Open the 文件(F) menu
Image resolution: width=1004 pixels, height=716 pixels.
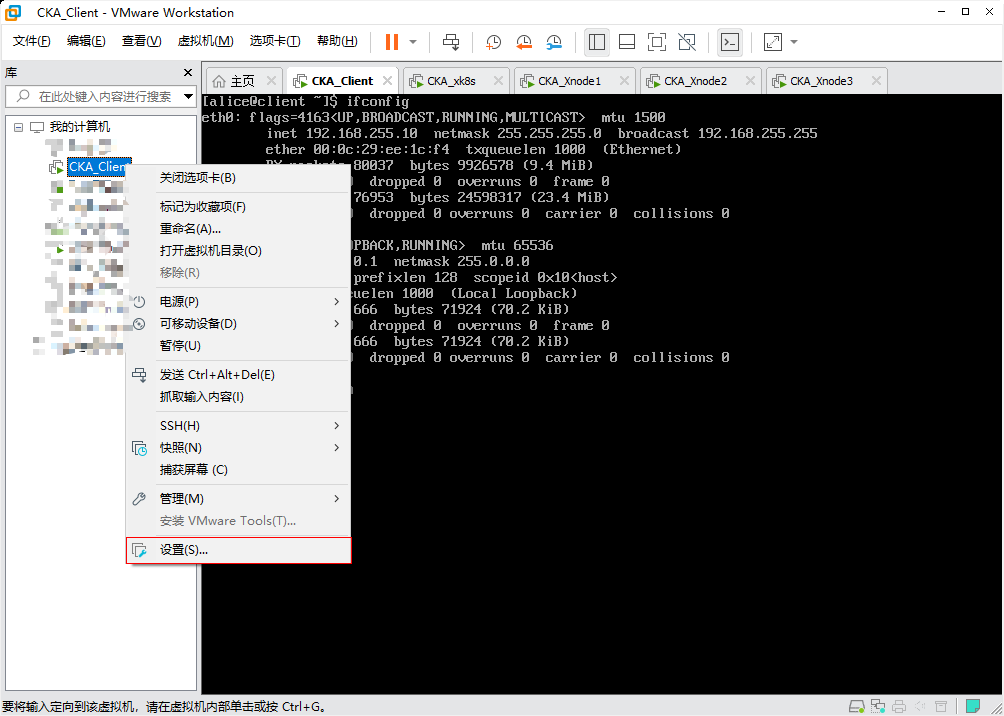tap(32, 41)
